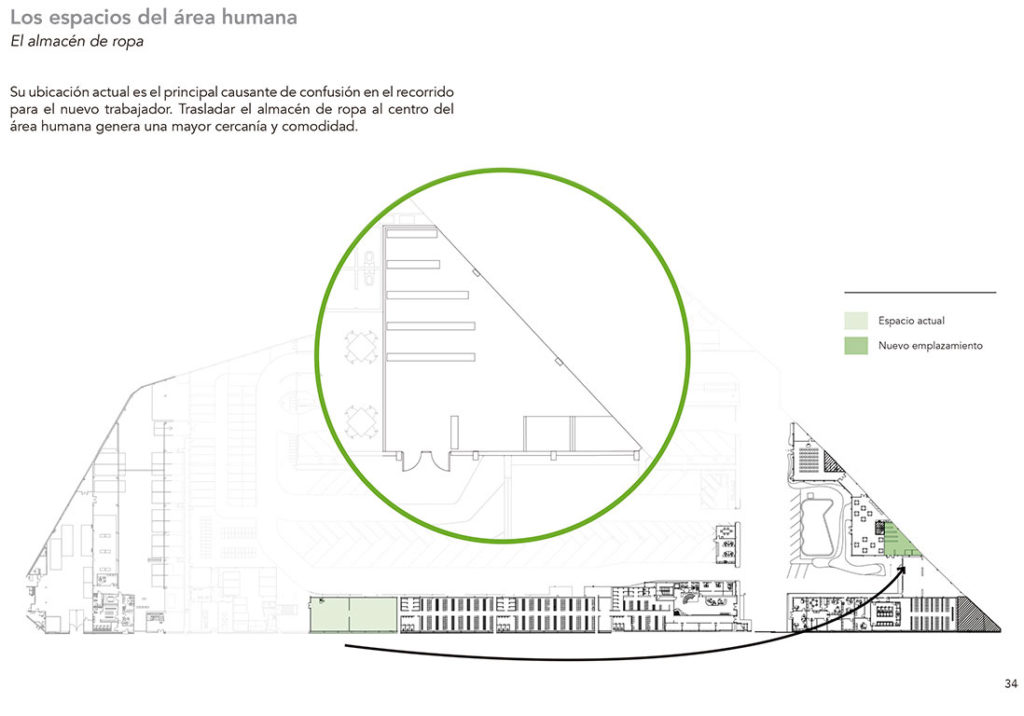Click the subtitle 'El almacén de ropa'

[x=76, y=41]
